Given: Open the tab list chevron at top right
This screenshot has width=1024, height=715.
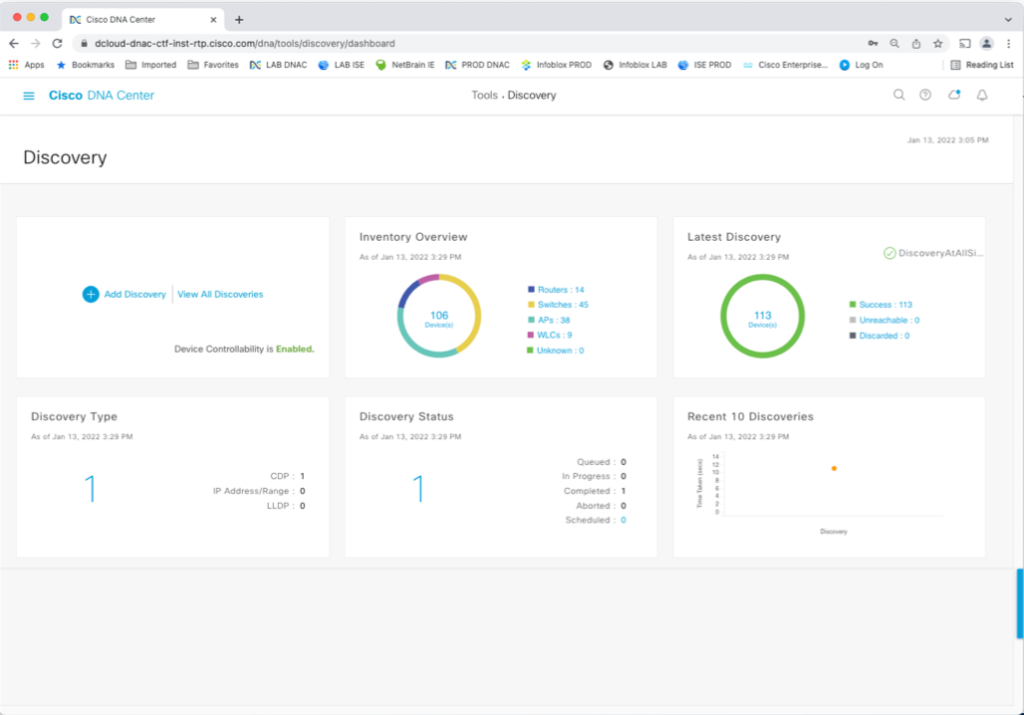Looking at the screenshot, I should [x=1009, y=18].
